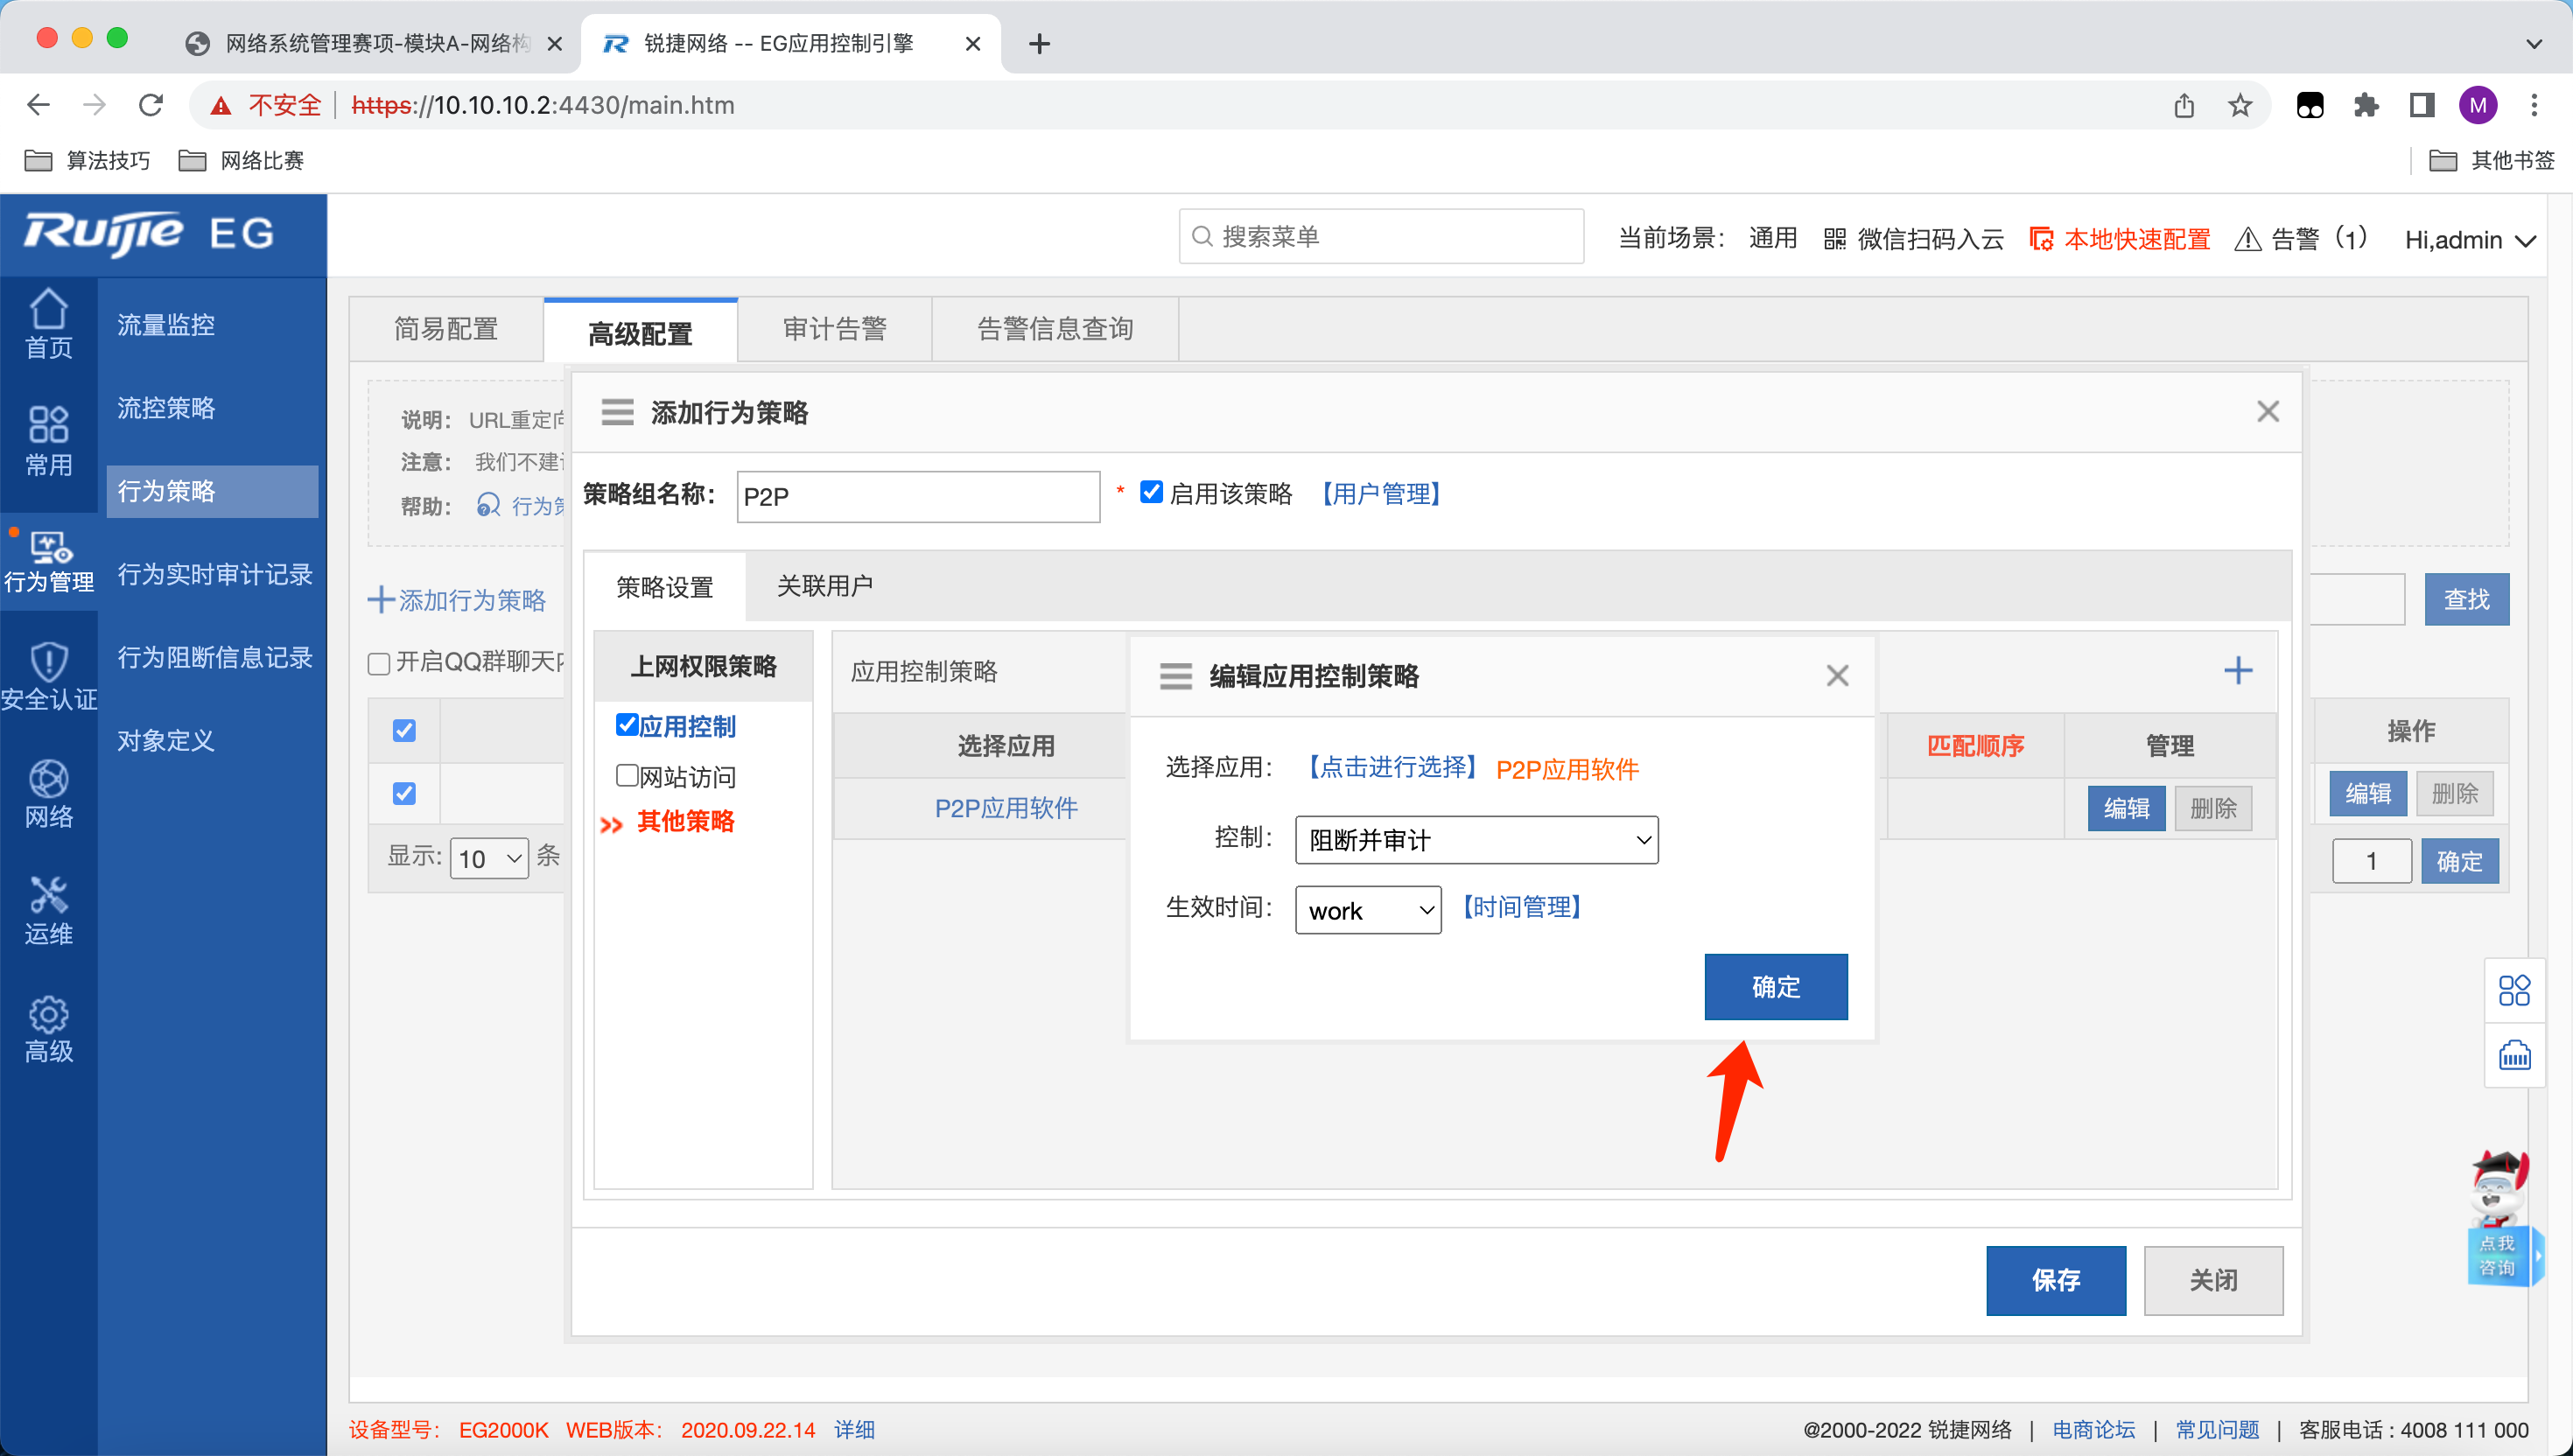Click the blue plus icon to add application policy

click(x=2238, y=670)
